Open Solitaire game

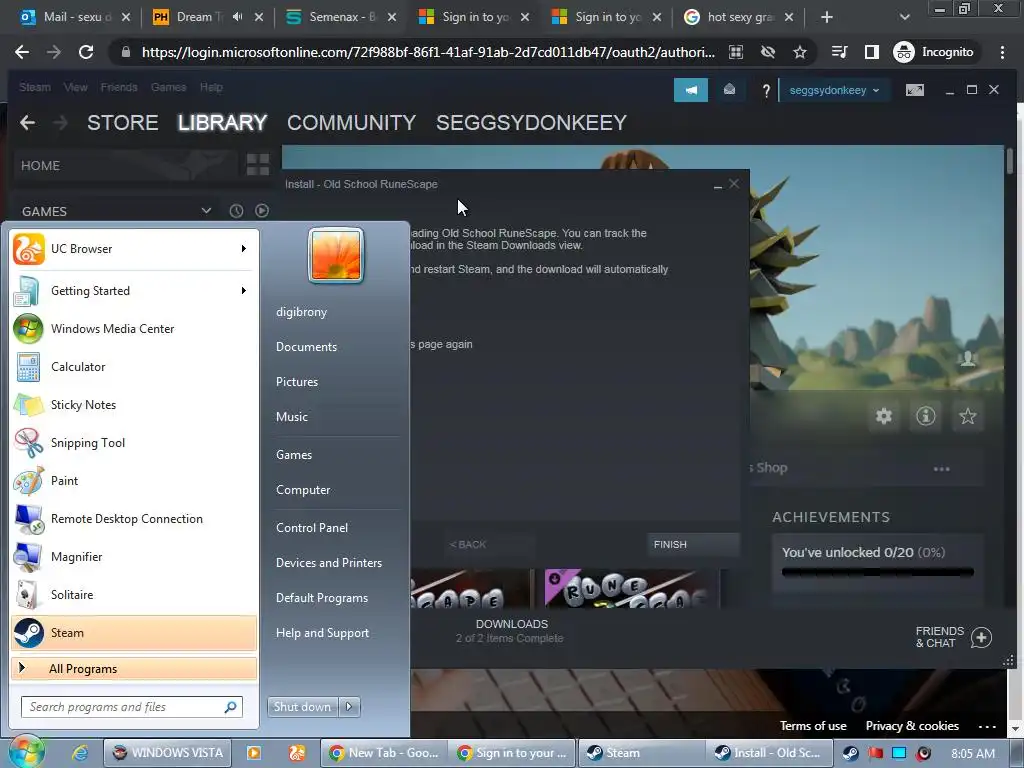(134, 594)
